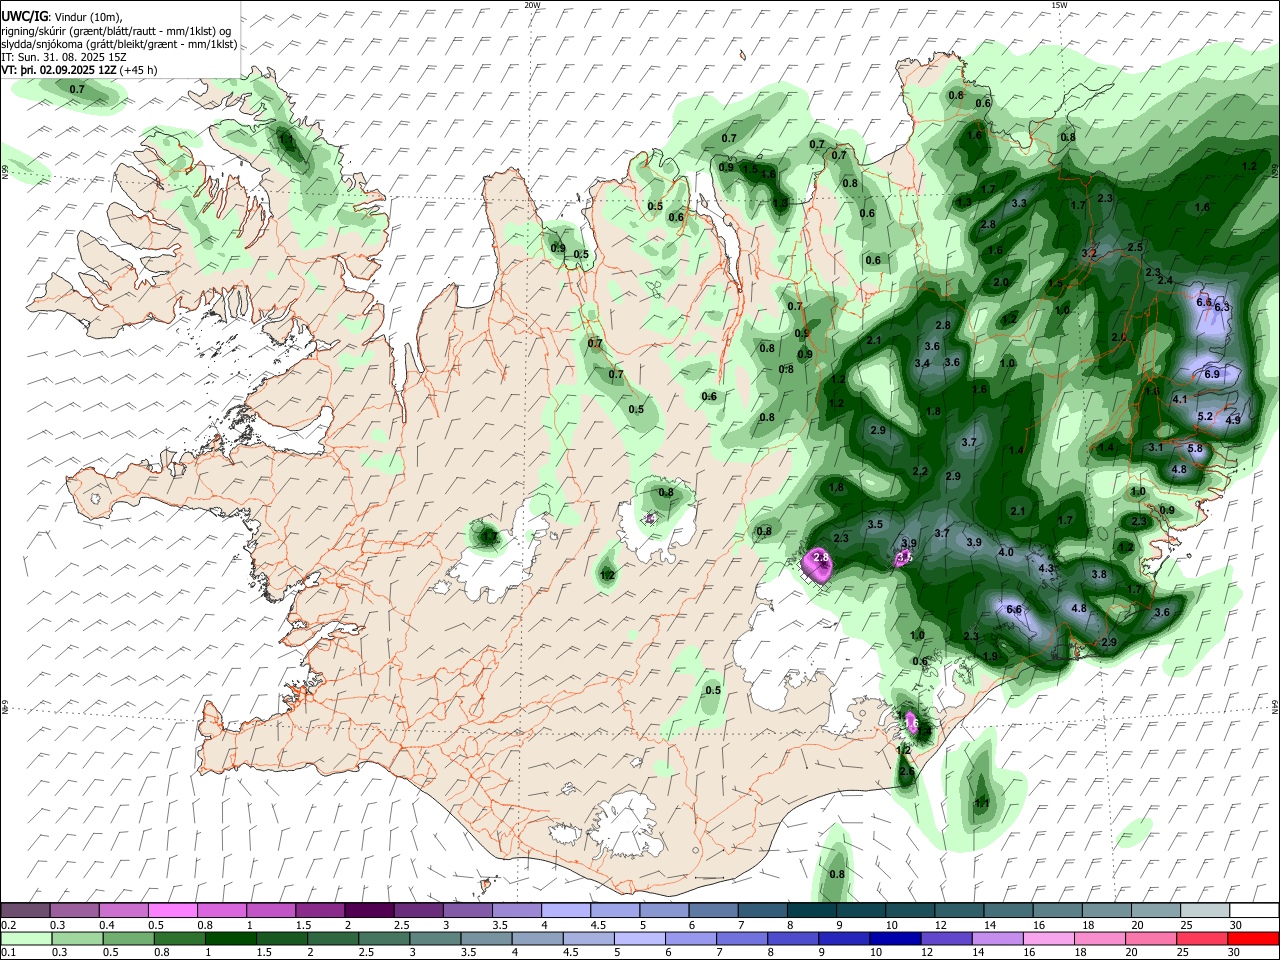Select the 3.3 precipitation value

click(x=1020, y=204)
